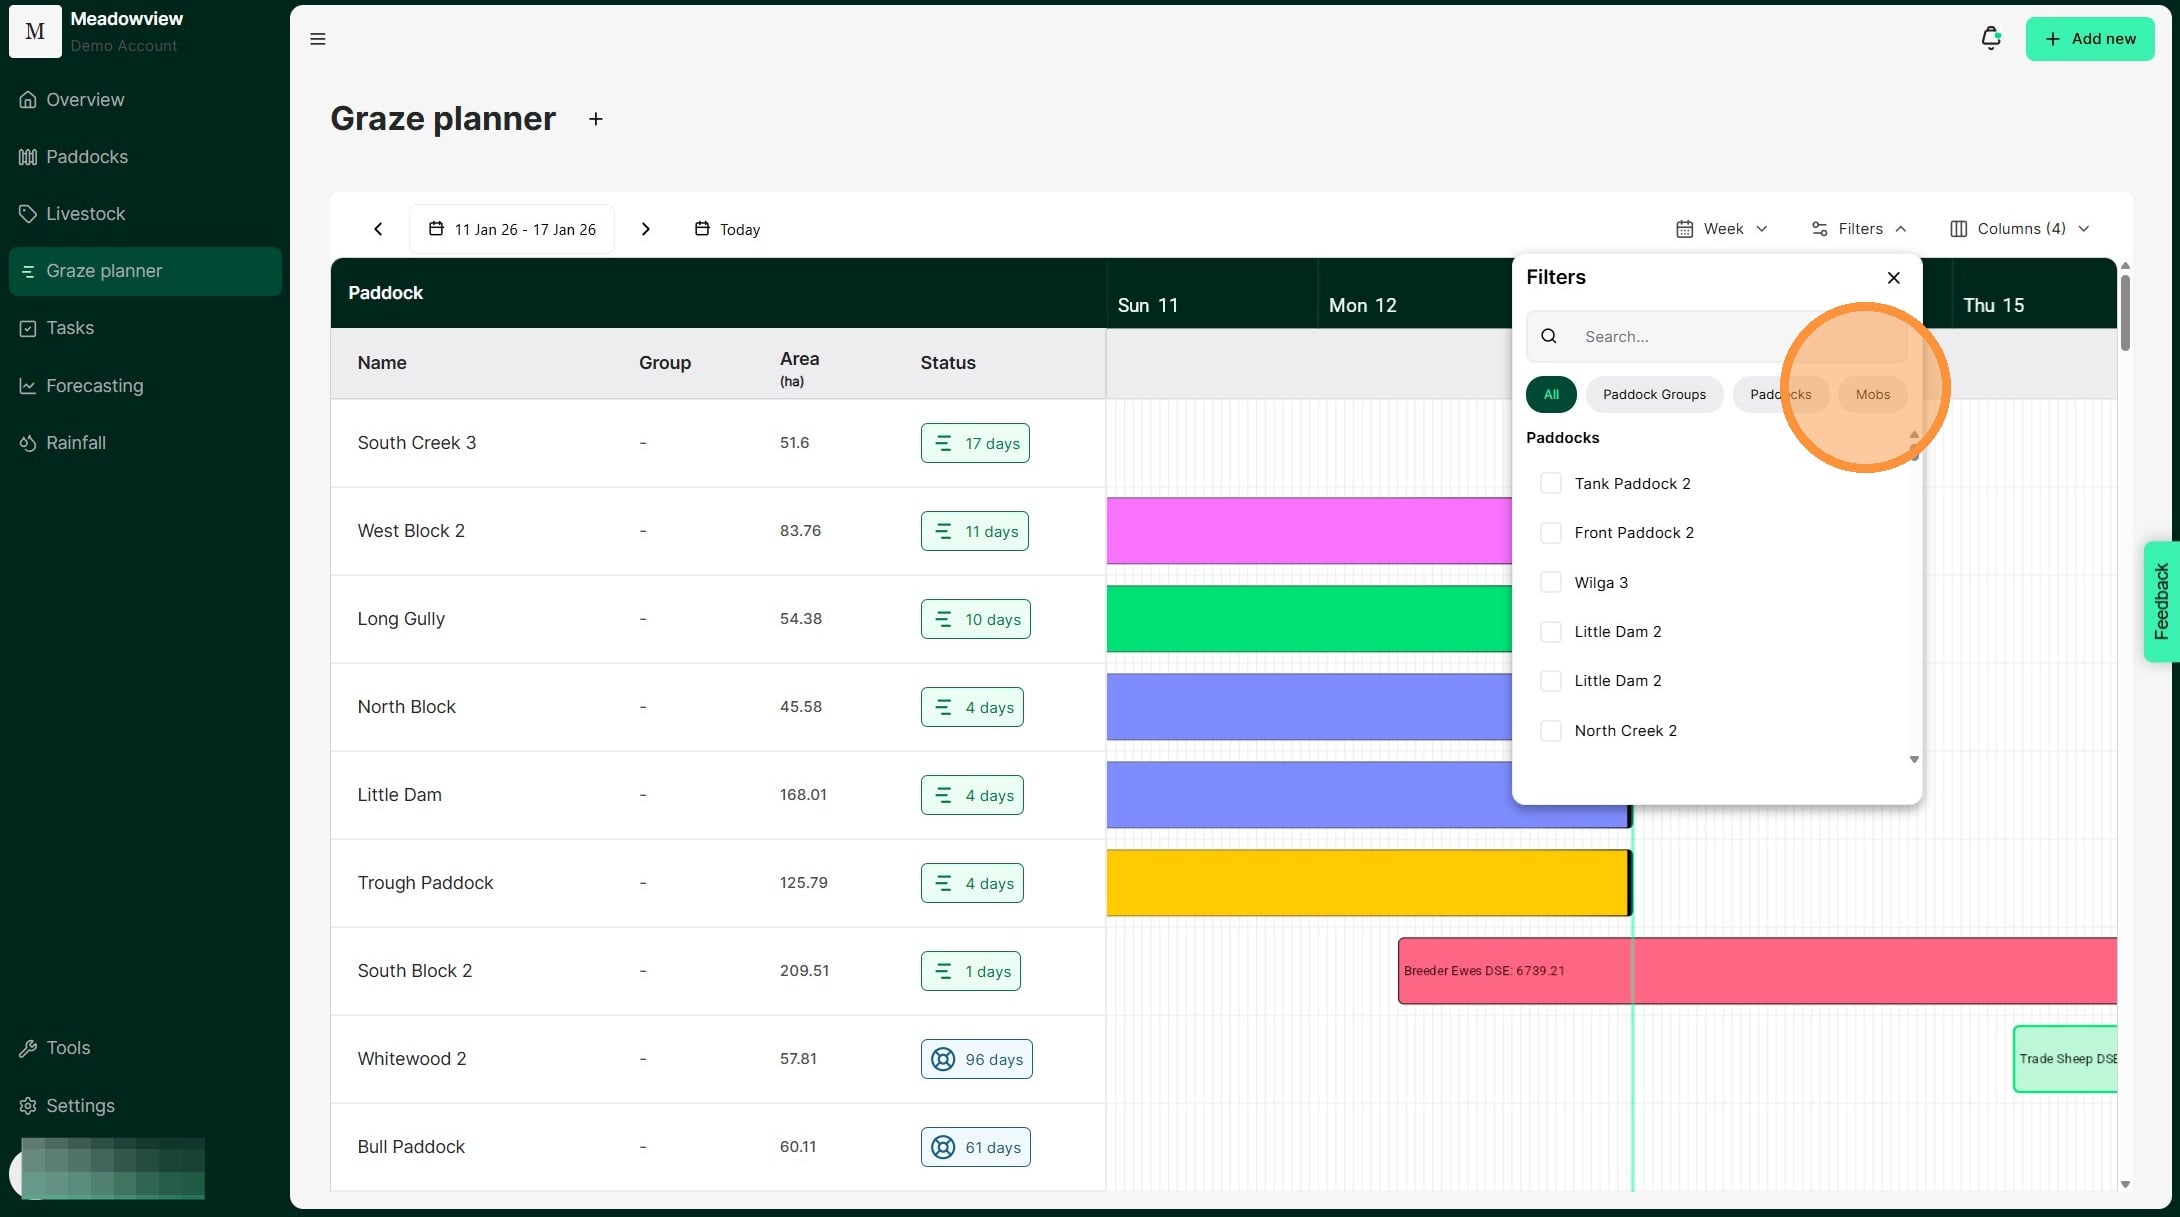Check the Tank Paddock 2 checkbox

coord(1550,484)
